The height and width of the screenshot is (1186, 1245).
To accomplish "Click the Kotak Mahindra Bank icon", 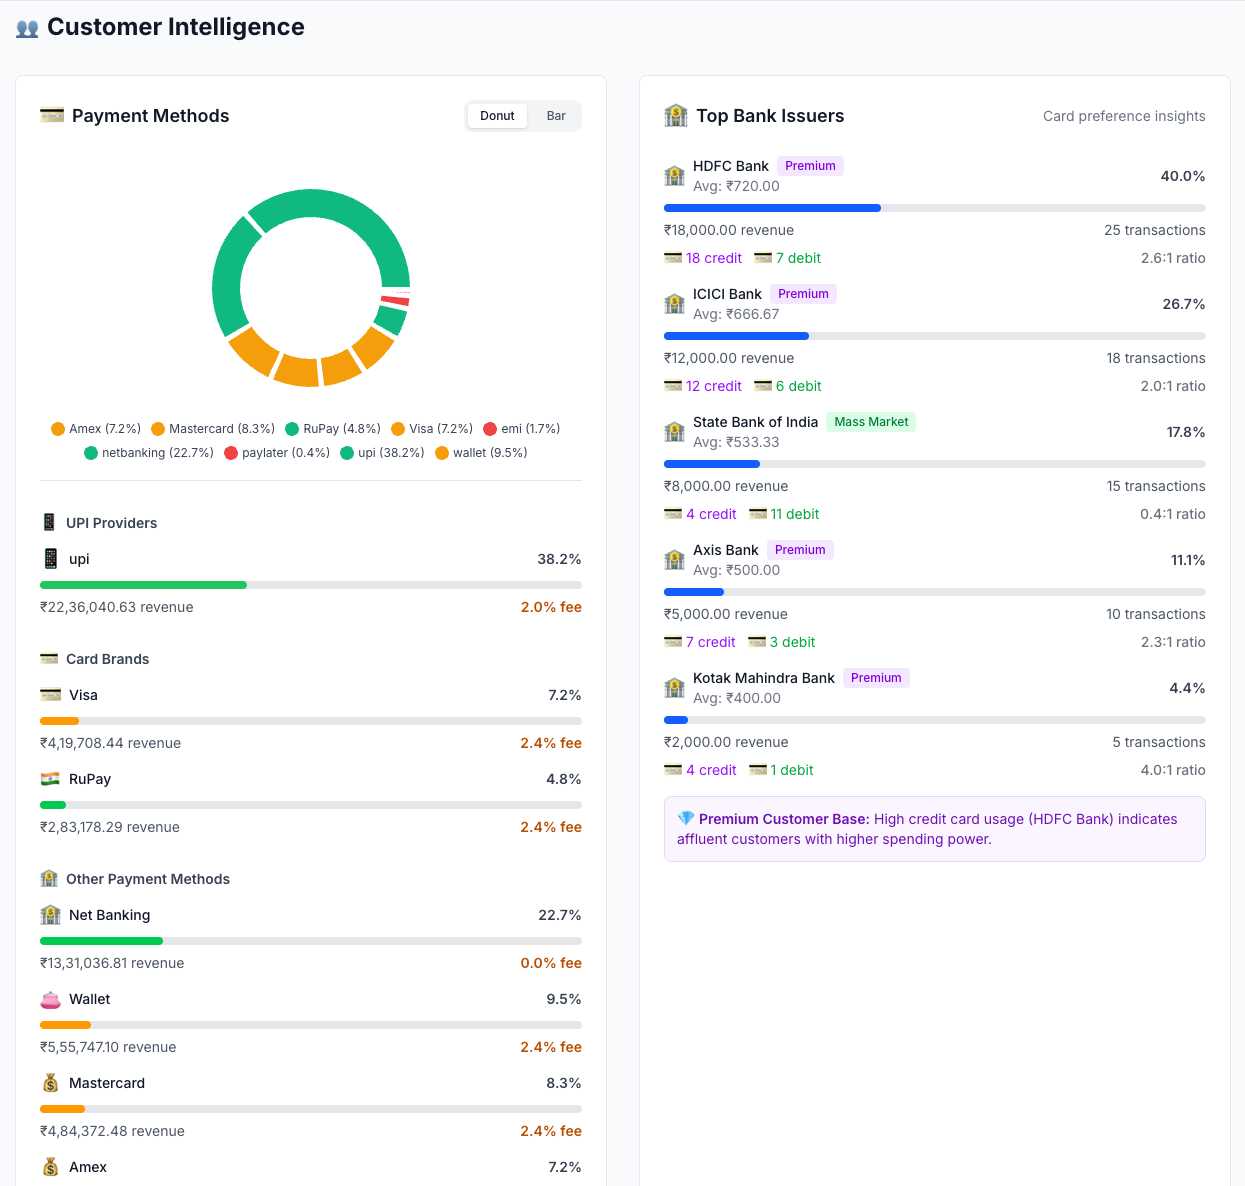I will click(675, 688).
